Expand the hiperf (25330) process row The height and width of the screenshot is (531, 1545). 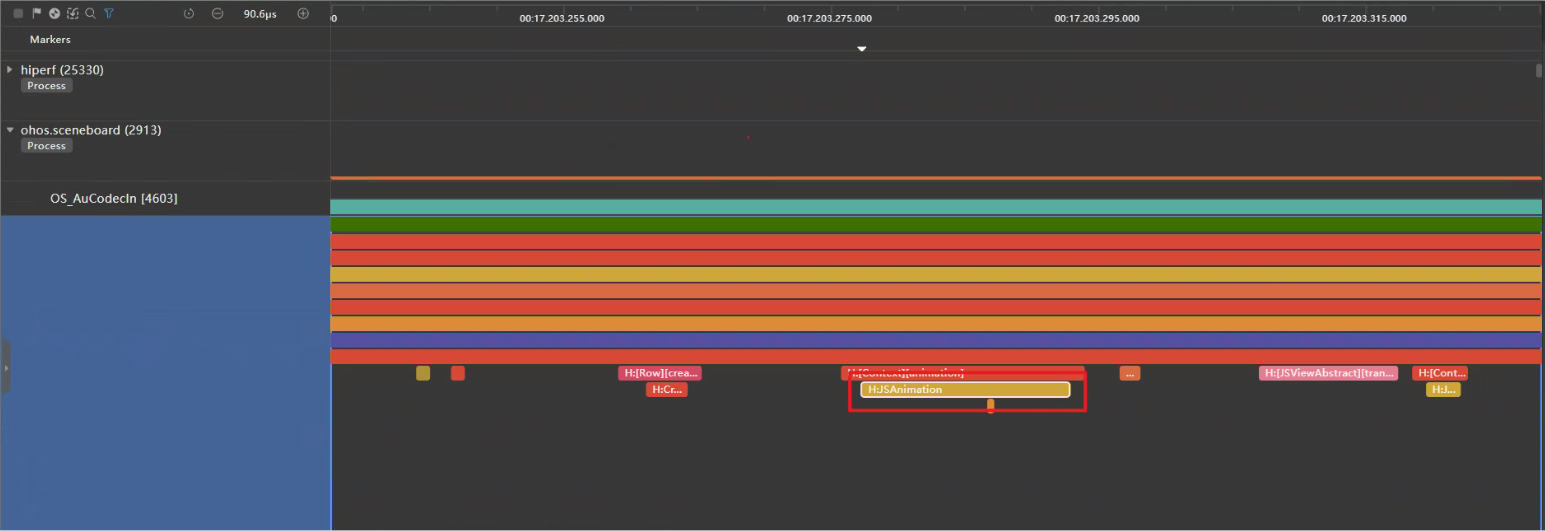tap(10, 70)
